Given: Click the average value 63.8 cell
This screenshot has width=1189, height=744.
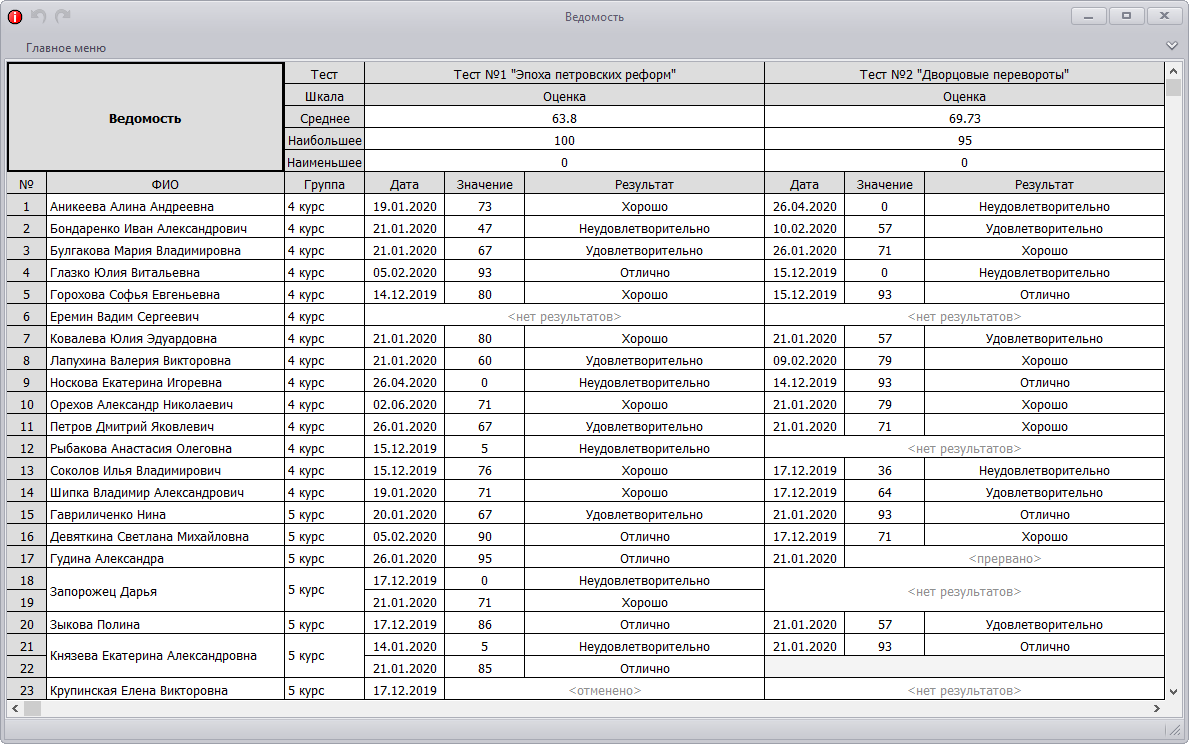Looking at the screenshot, I should (x=564, y=118).
